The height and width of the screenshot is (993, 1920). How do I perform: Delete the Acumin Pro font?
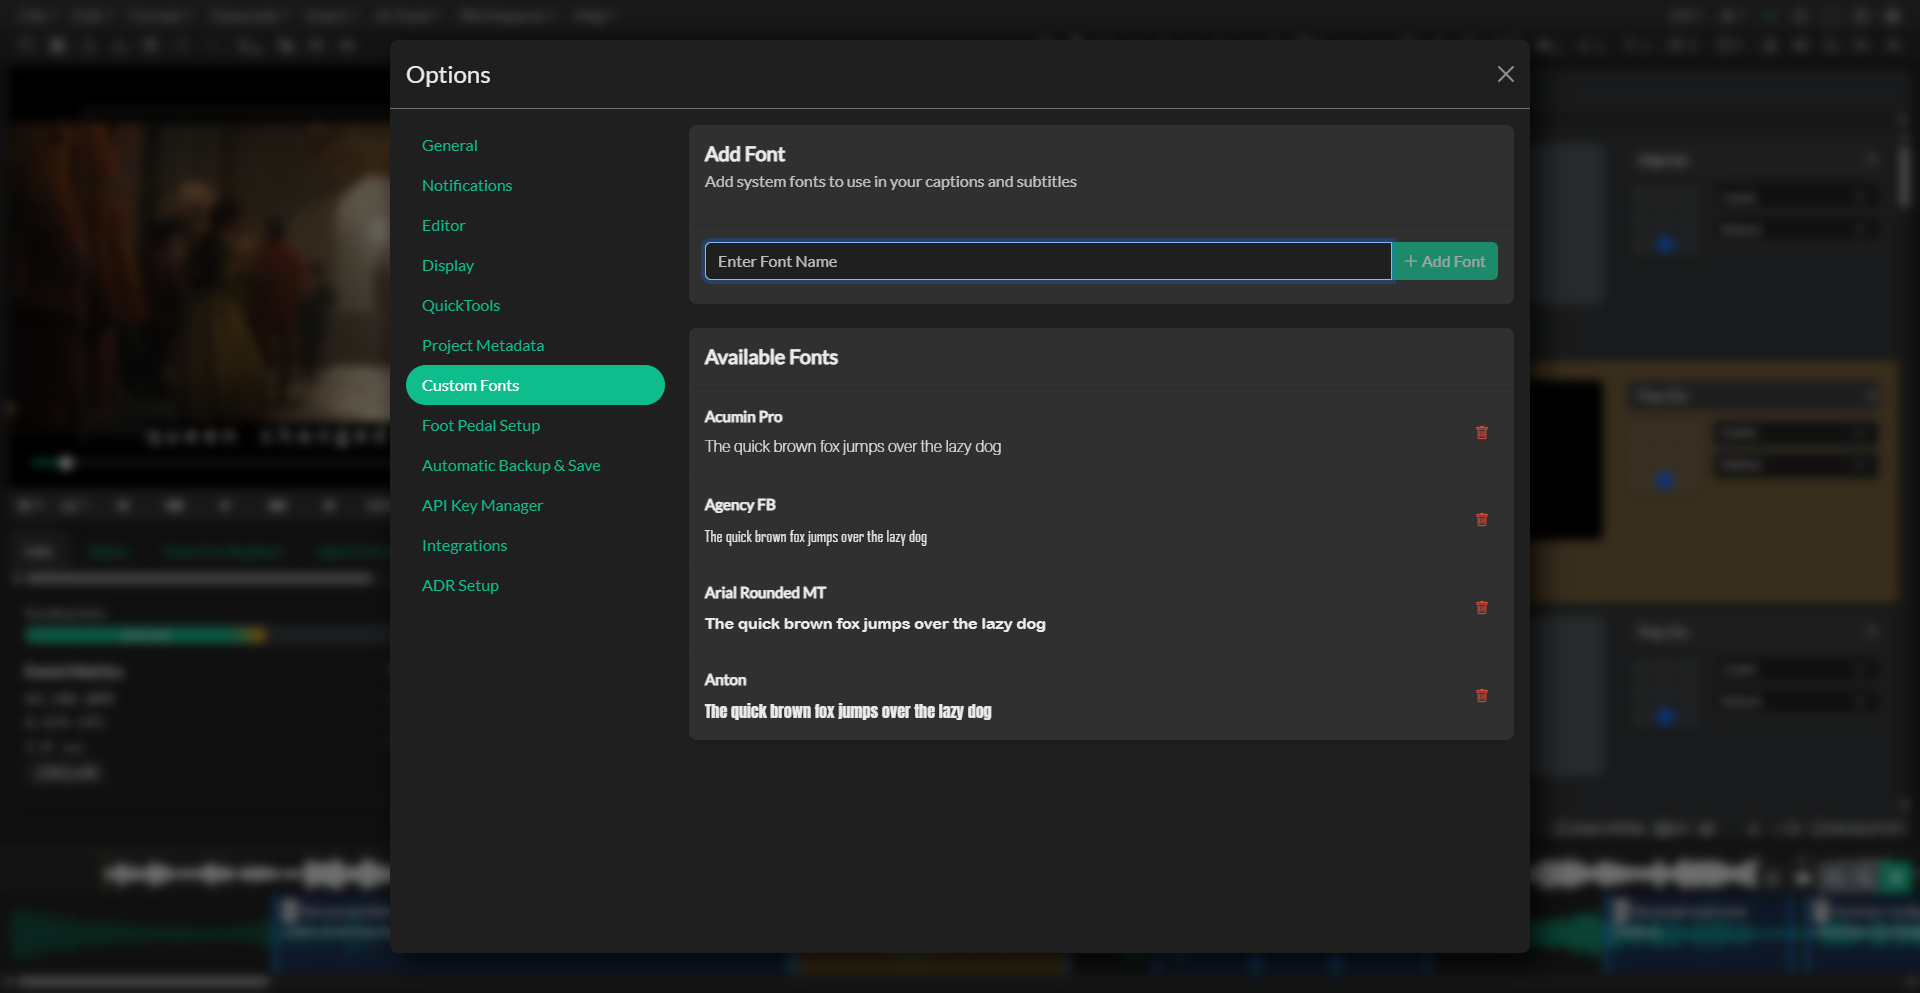pos(1481,433)
